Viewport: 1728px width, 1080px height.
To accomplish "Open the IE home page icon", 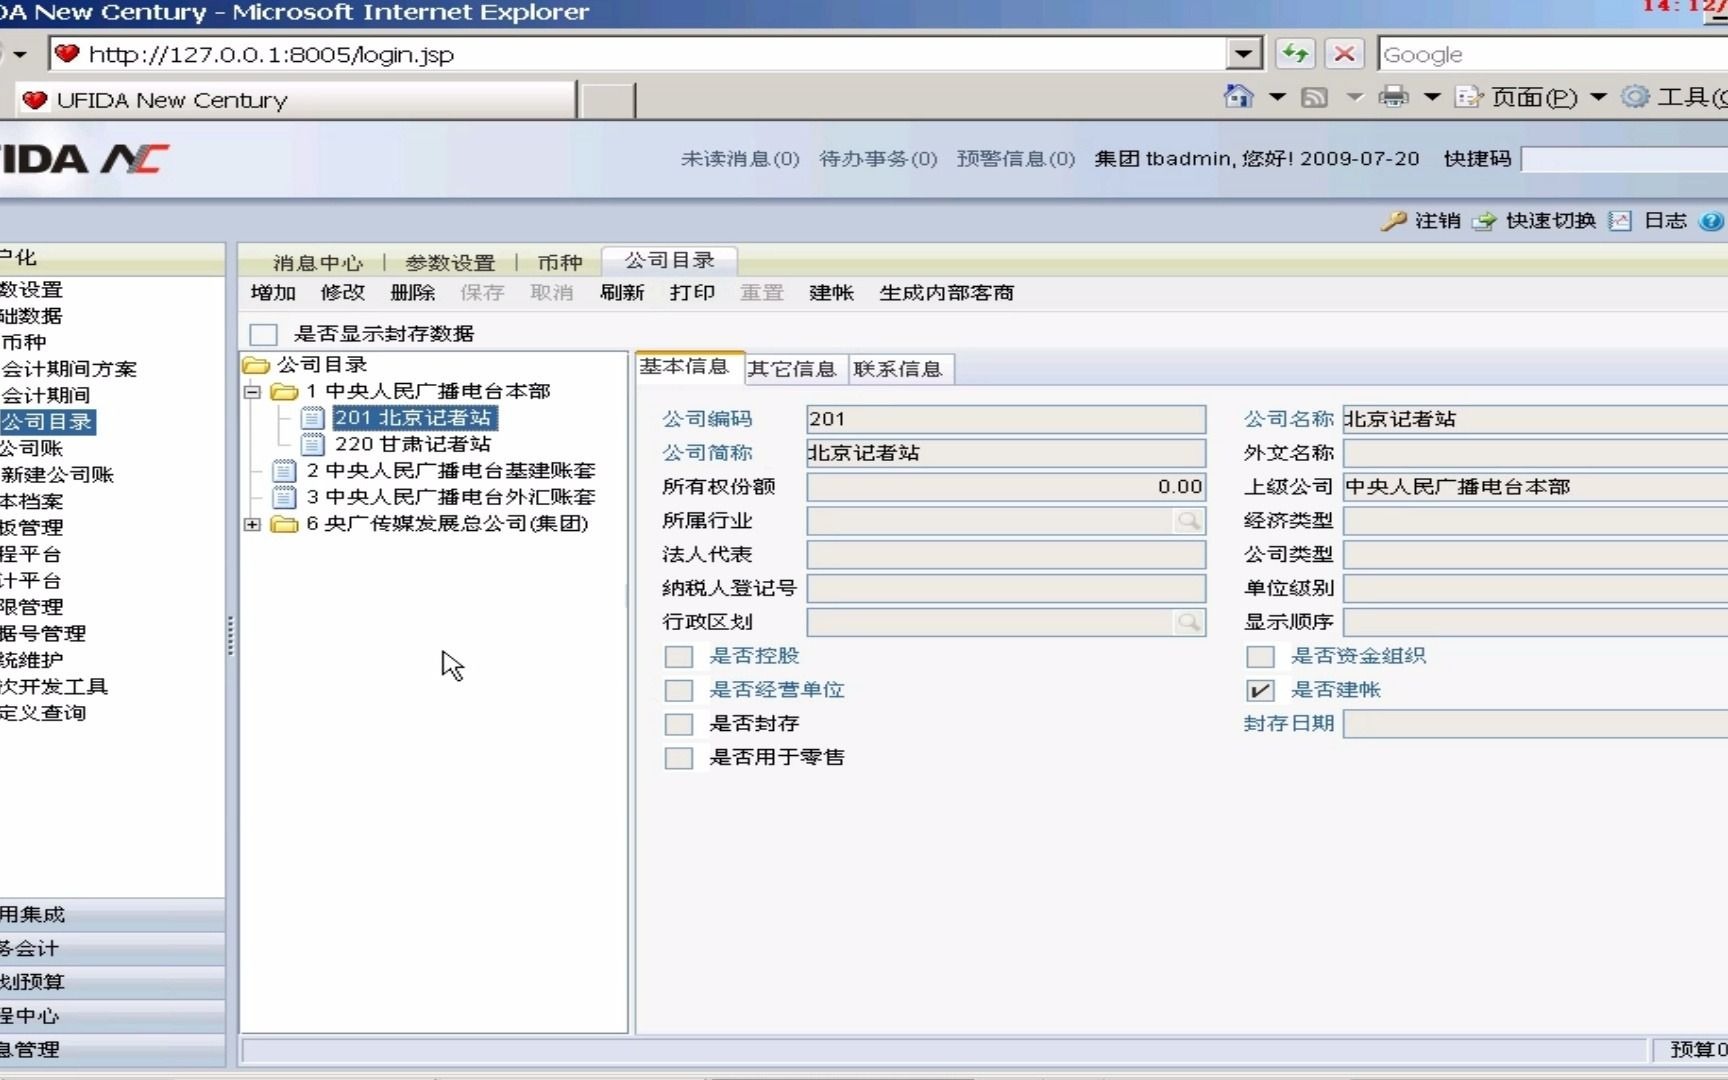I will pyautogui.click(x=1238, y=97).
